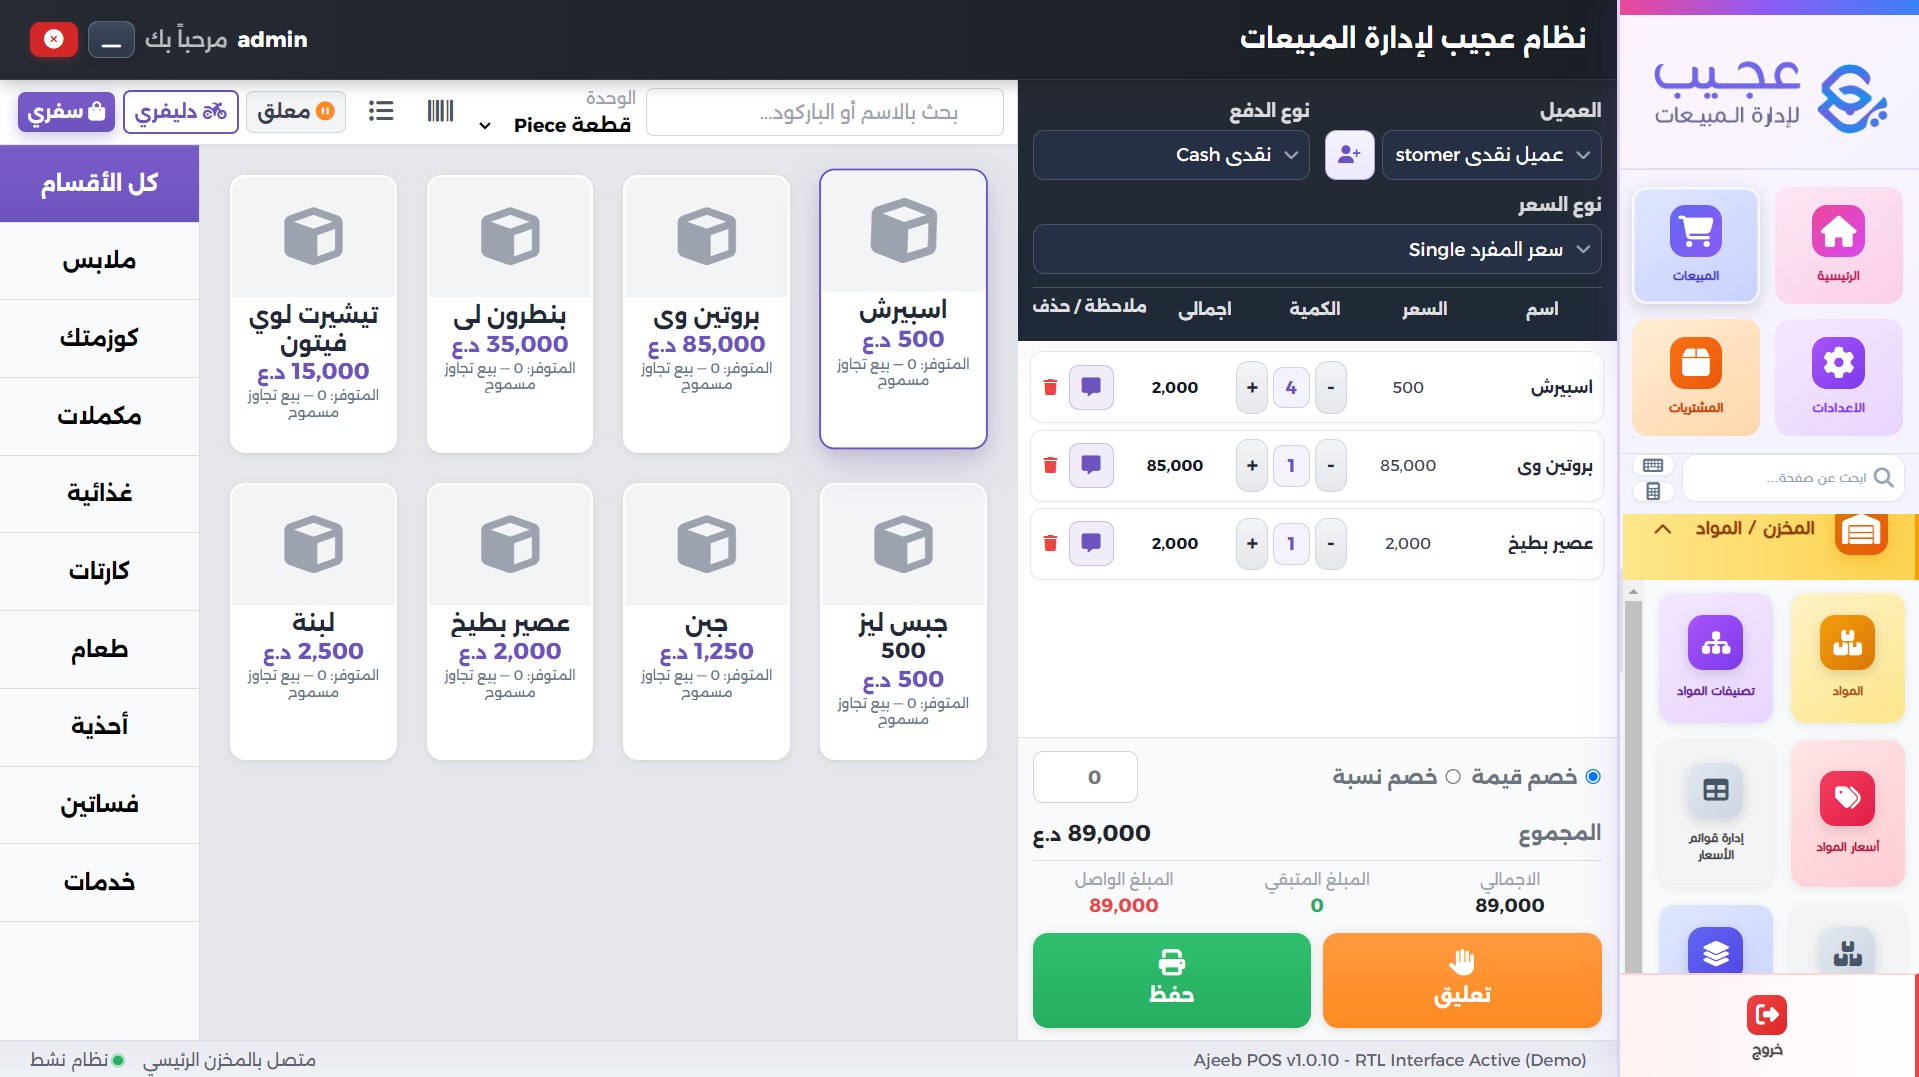Select مكملات category tab
Image resolution: width=1919 pixels, height=1077 pixels.
pos(99,416)
